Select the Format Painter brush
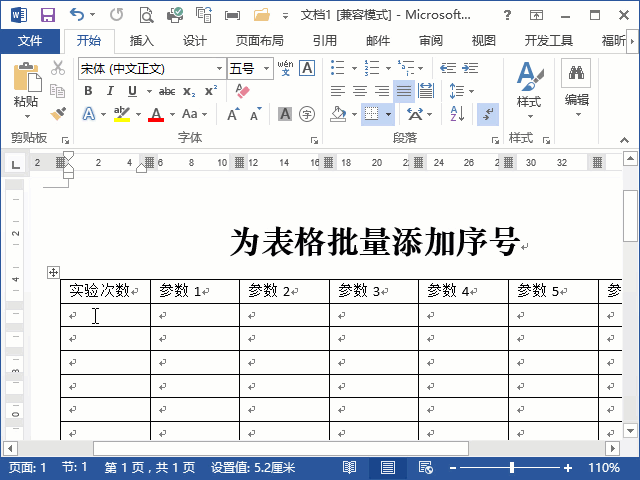The width and height of the screenshot is (640, 480). click(x=58, y=113)
